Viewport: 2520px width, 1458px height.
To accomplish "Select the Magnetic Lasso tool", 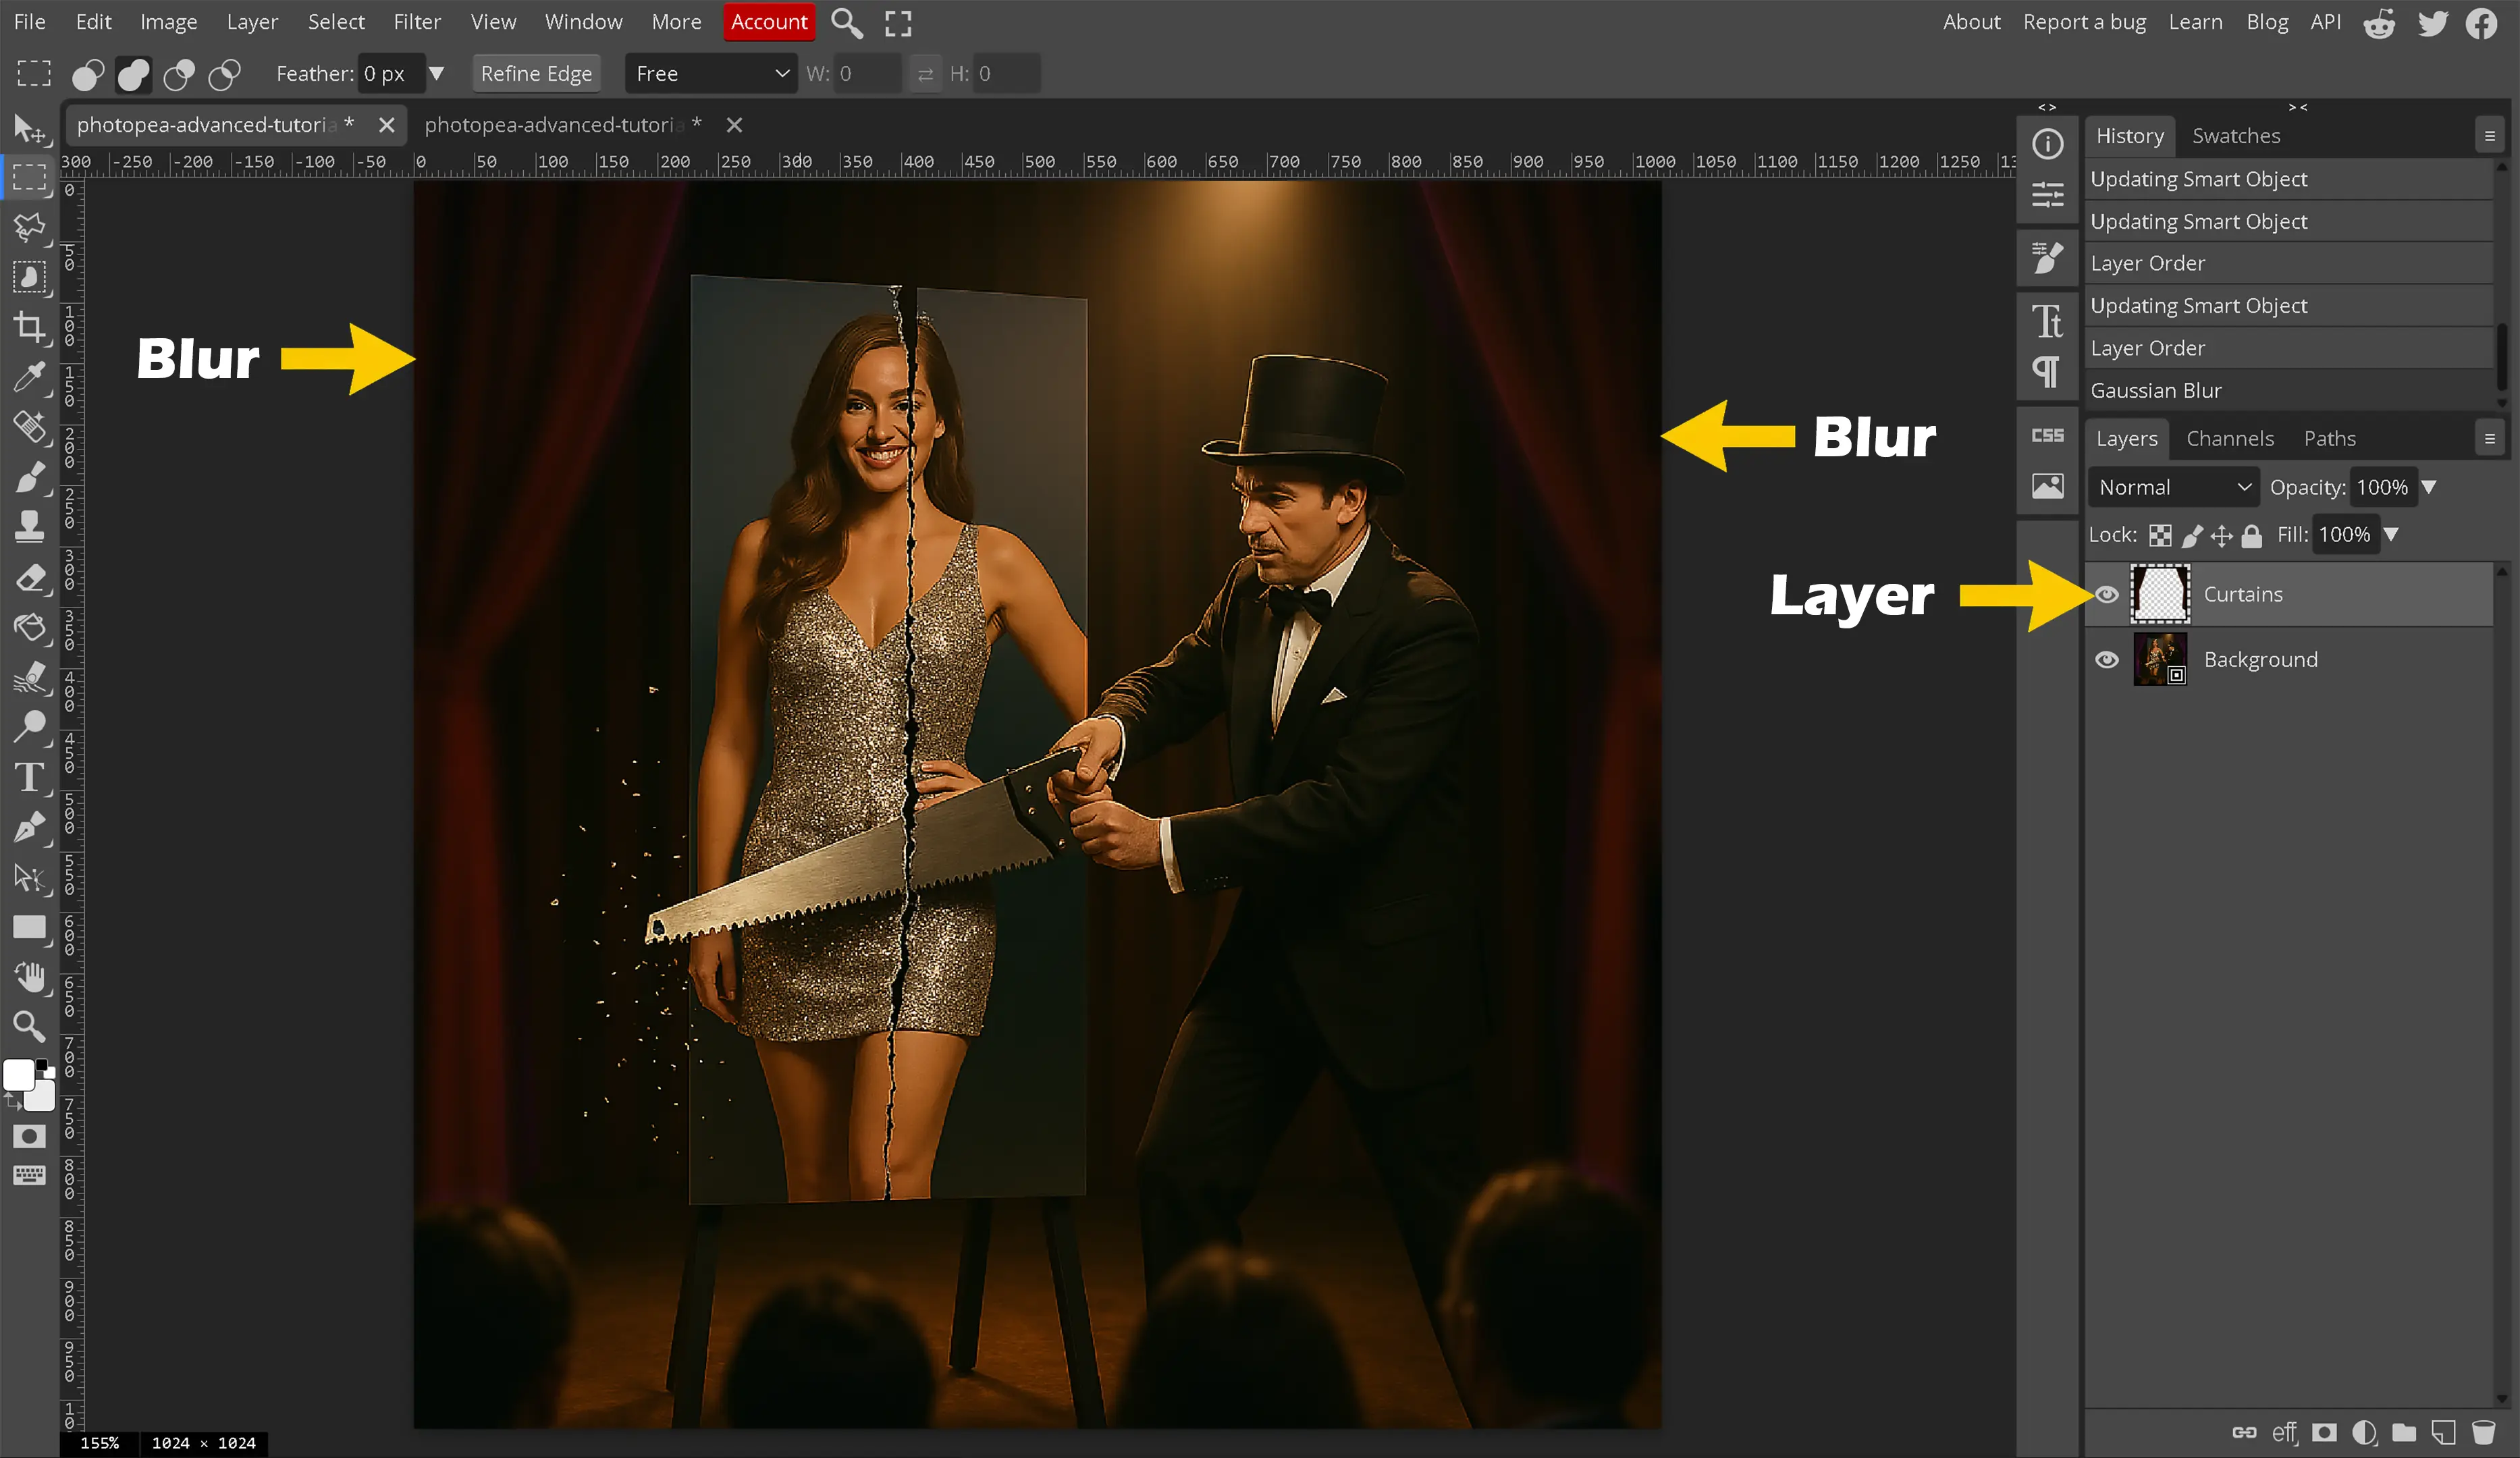I will (x=29, y=228).
